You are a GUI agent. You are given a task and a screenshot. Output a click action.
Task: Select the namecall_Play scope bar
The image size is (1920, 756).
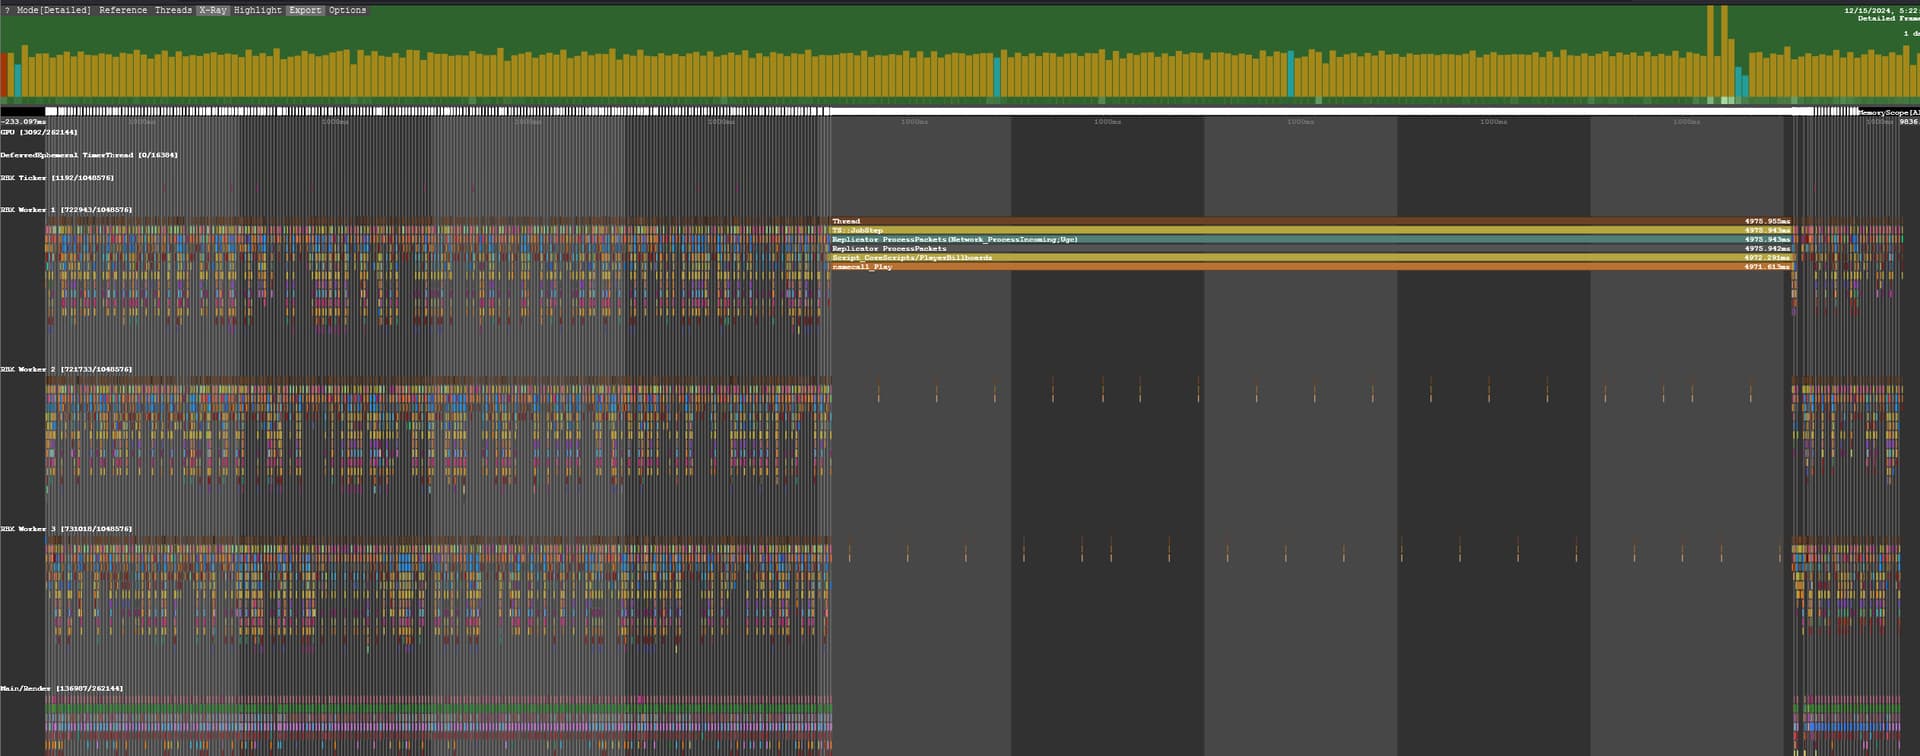[1311, 266]
